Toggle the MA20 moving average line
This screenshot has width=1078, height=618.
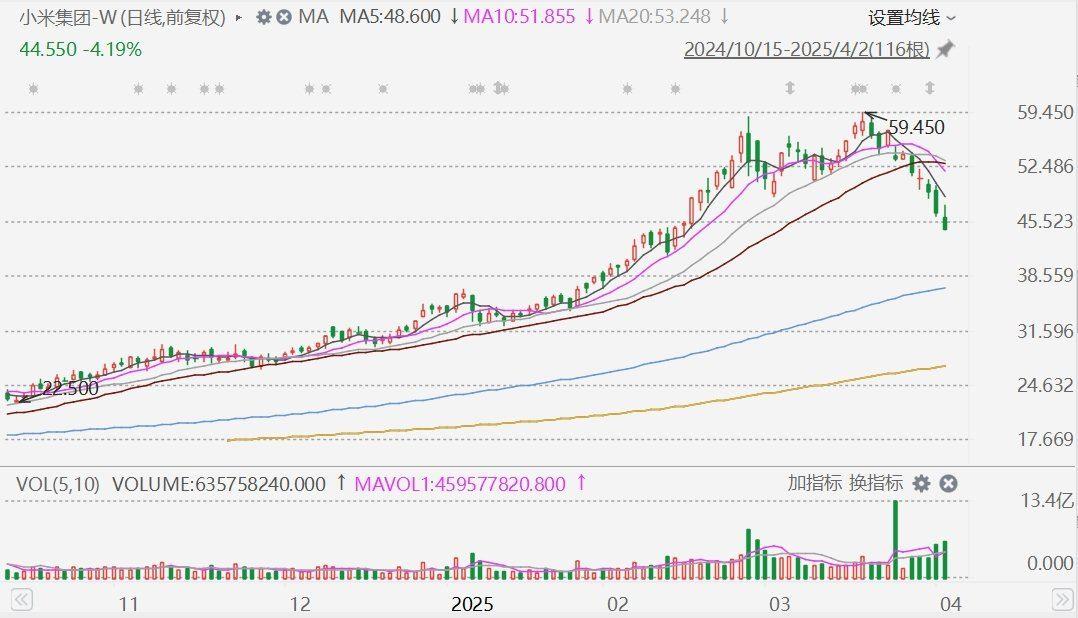point(654,17)
